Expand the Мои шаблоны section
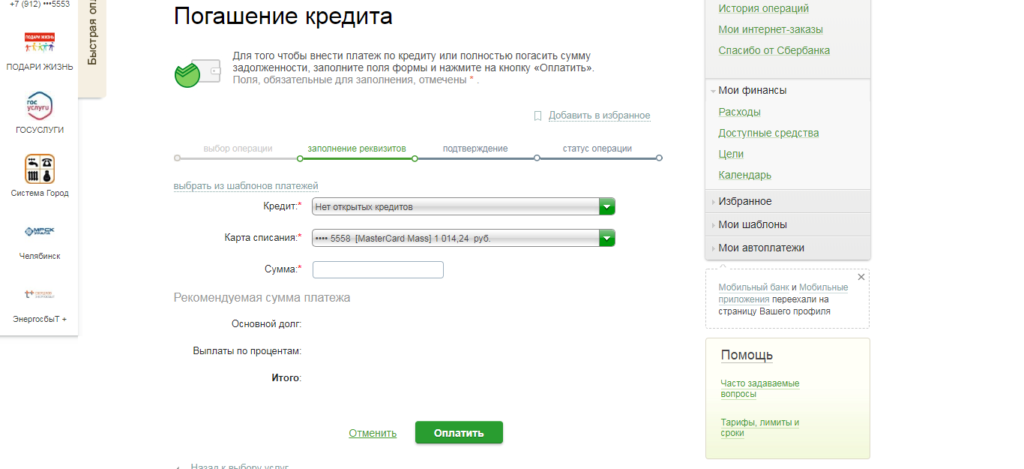This screenshot has height=469, width=1024. click(x=751, y=224)
